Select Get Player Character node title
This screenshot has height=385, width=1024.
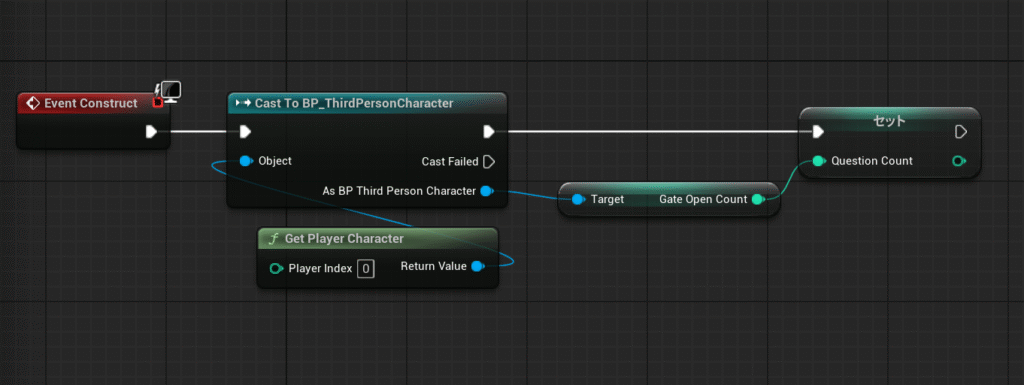click(344, 239)
